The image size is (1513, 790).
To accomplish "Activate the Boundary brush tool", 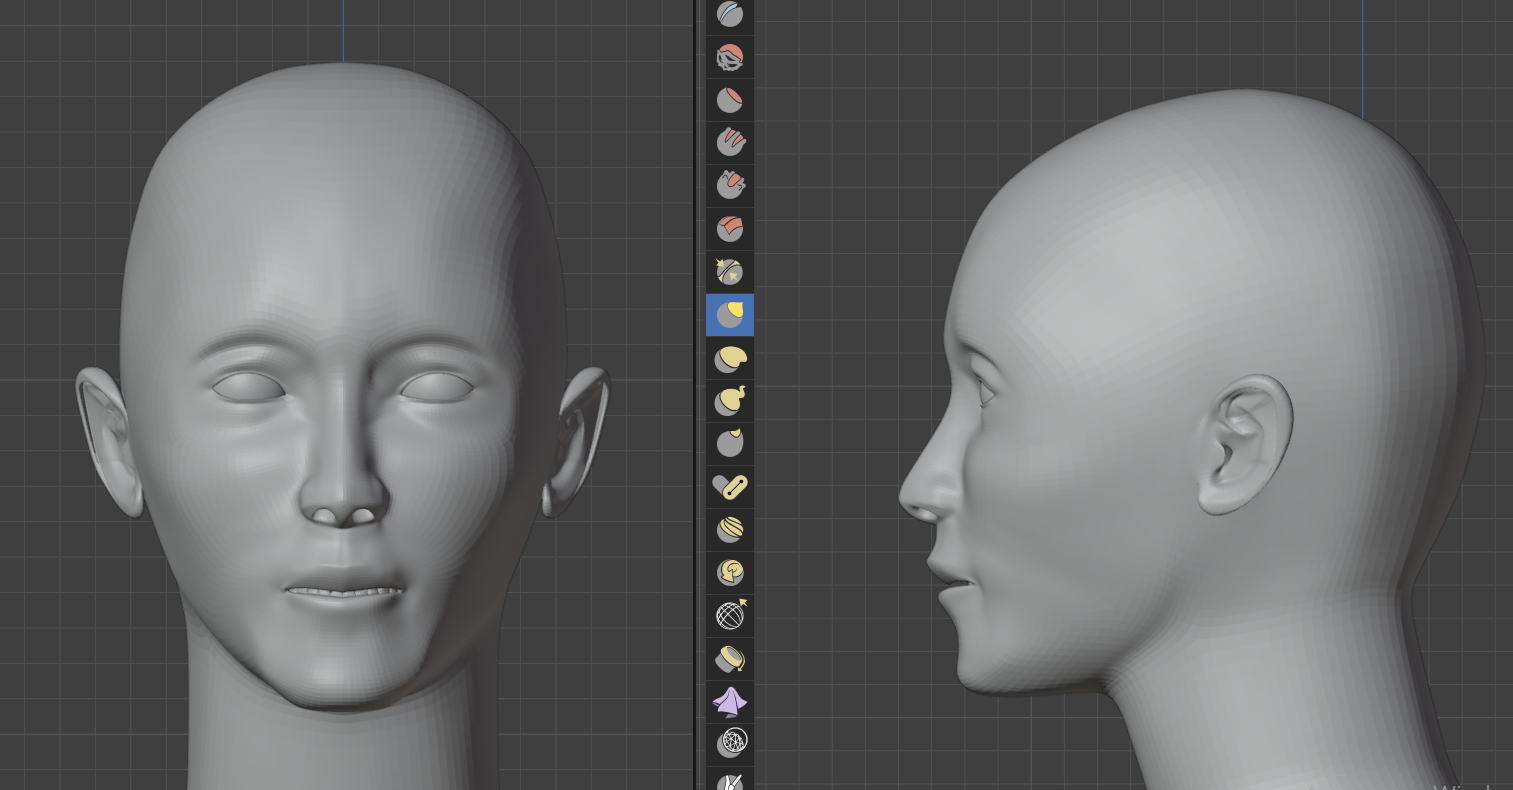I will [x=730, y=658].
